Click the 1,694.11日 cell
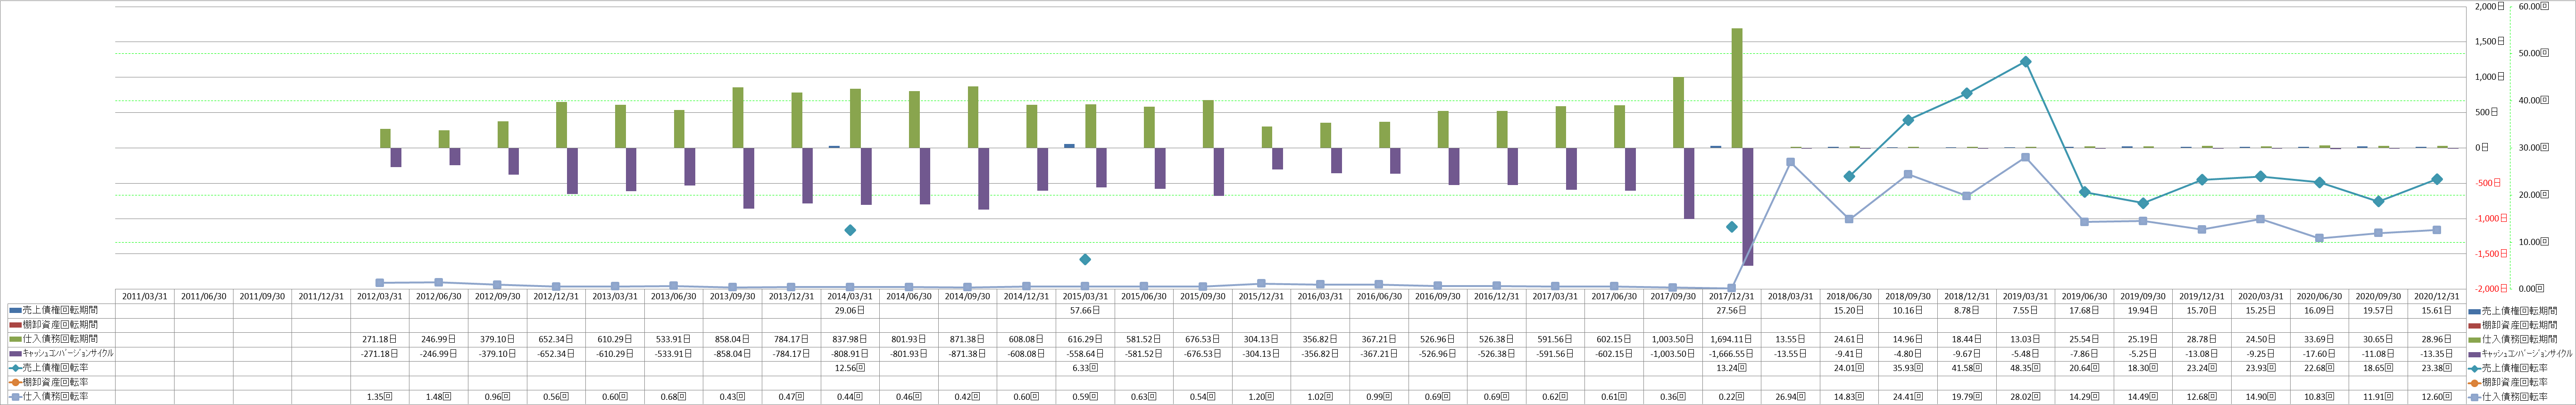The height and width of the screenshot is (405, 2576). [1732, 339]
